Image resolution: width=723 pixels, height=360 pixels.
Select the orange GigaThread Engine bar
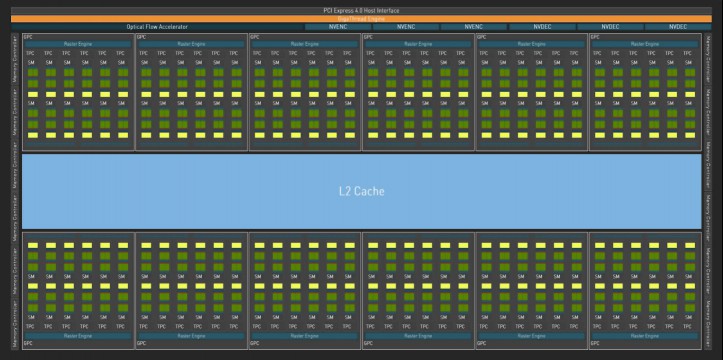pos(361,19)
